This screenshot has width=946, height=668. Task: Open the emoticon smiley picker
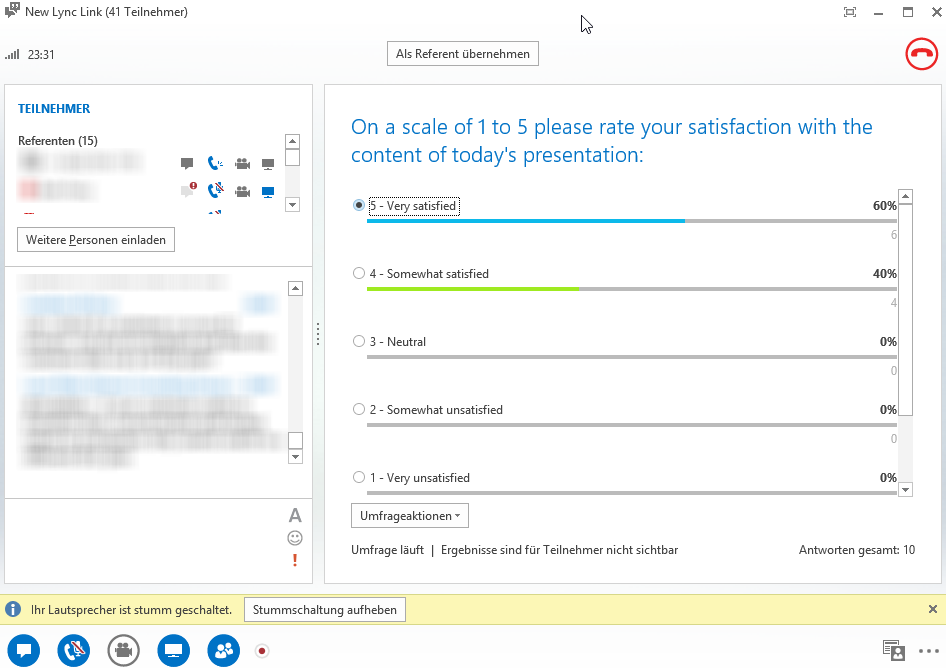pyautogui.click(x=295, y=538)
